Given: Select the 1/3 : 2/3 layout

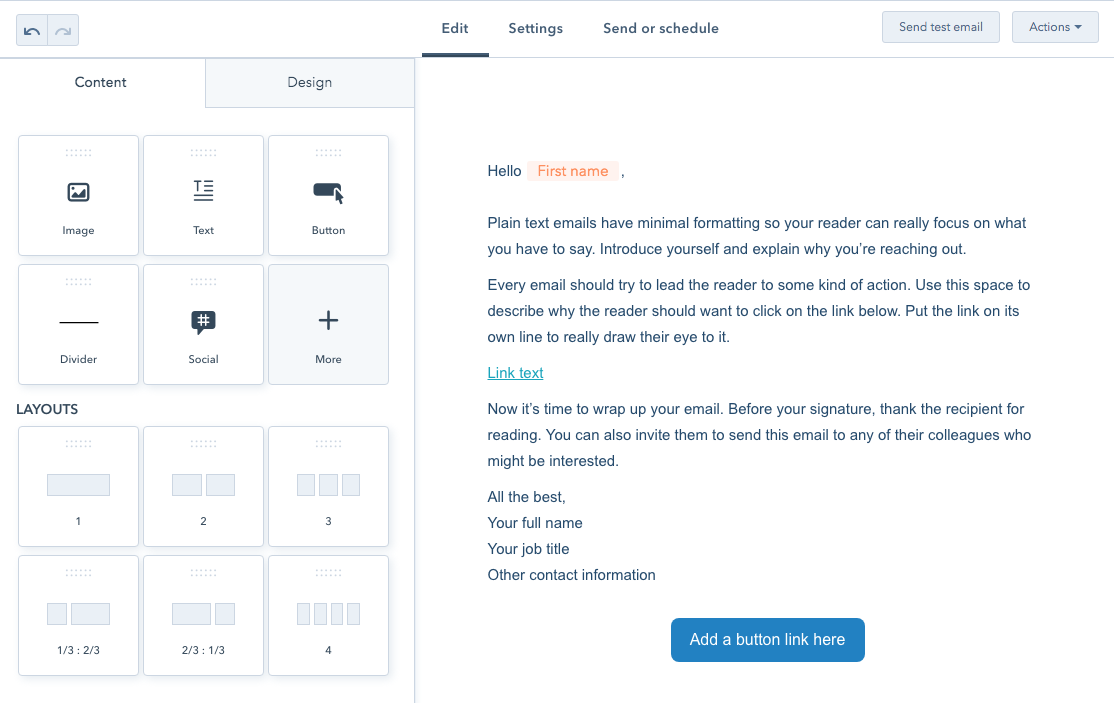Looking at the screenshot, I should 78,615.
